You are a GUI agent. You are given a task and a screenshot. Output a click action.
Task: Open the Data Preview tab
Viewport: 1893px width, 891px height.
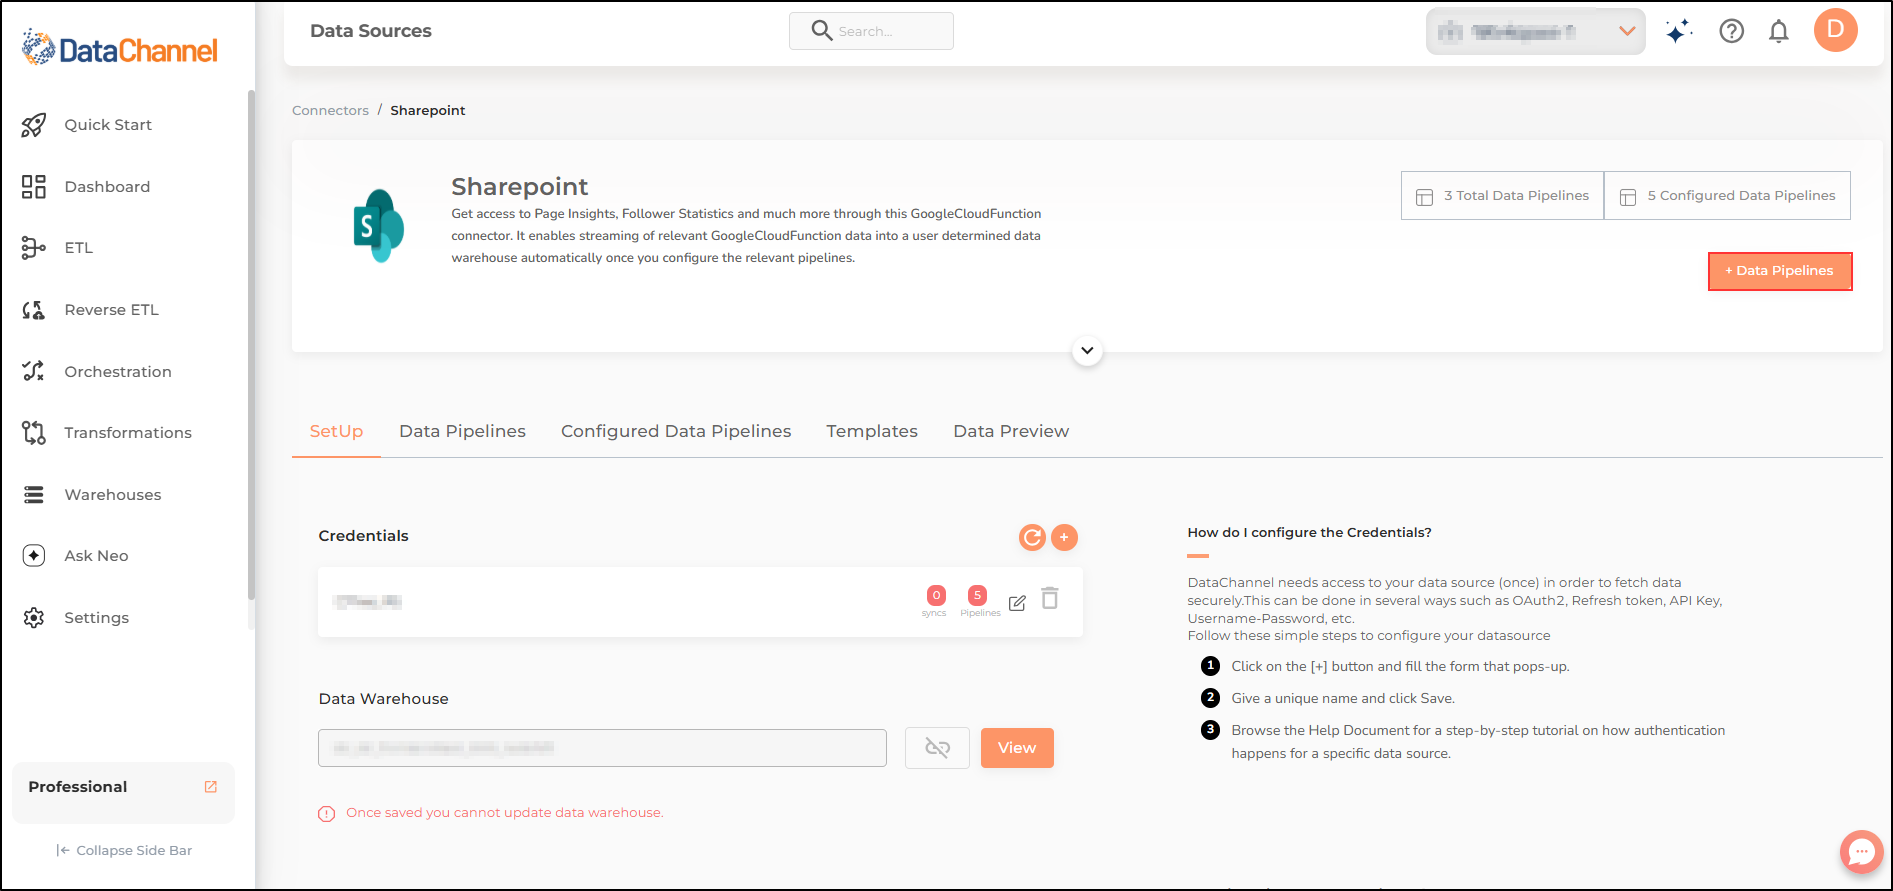coord(1011,432)
